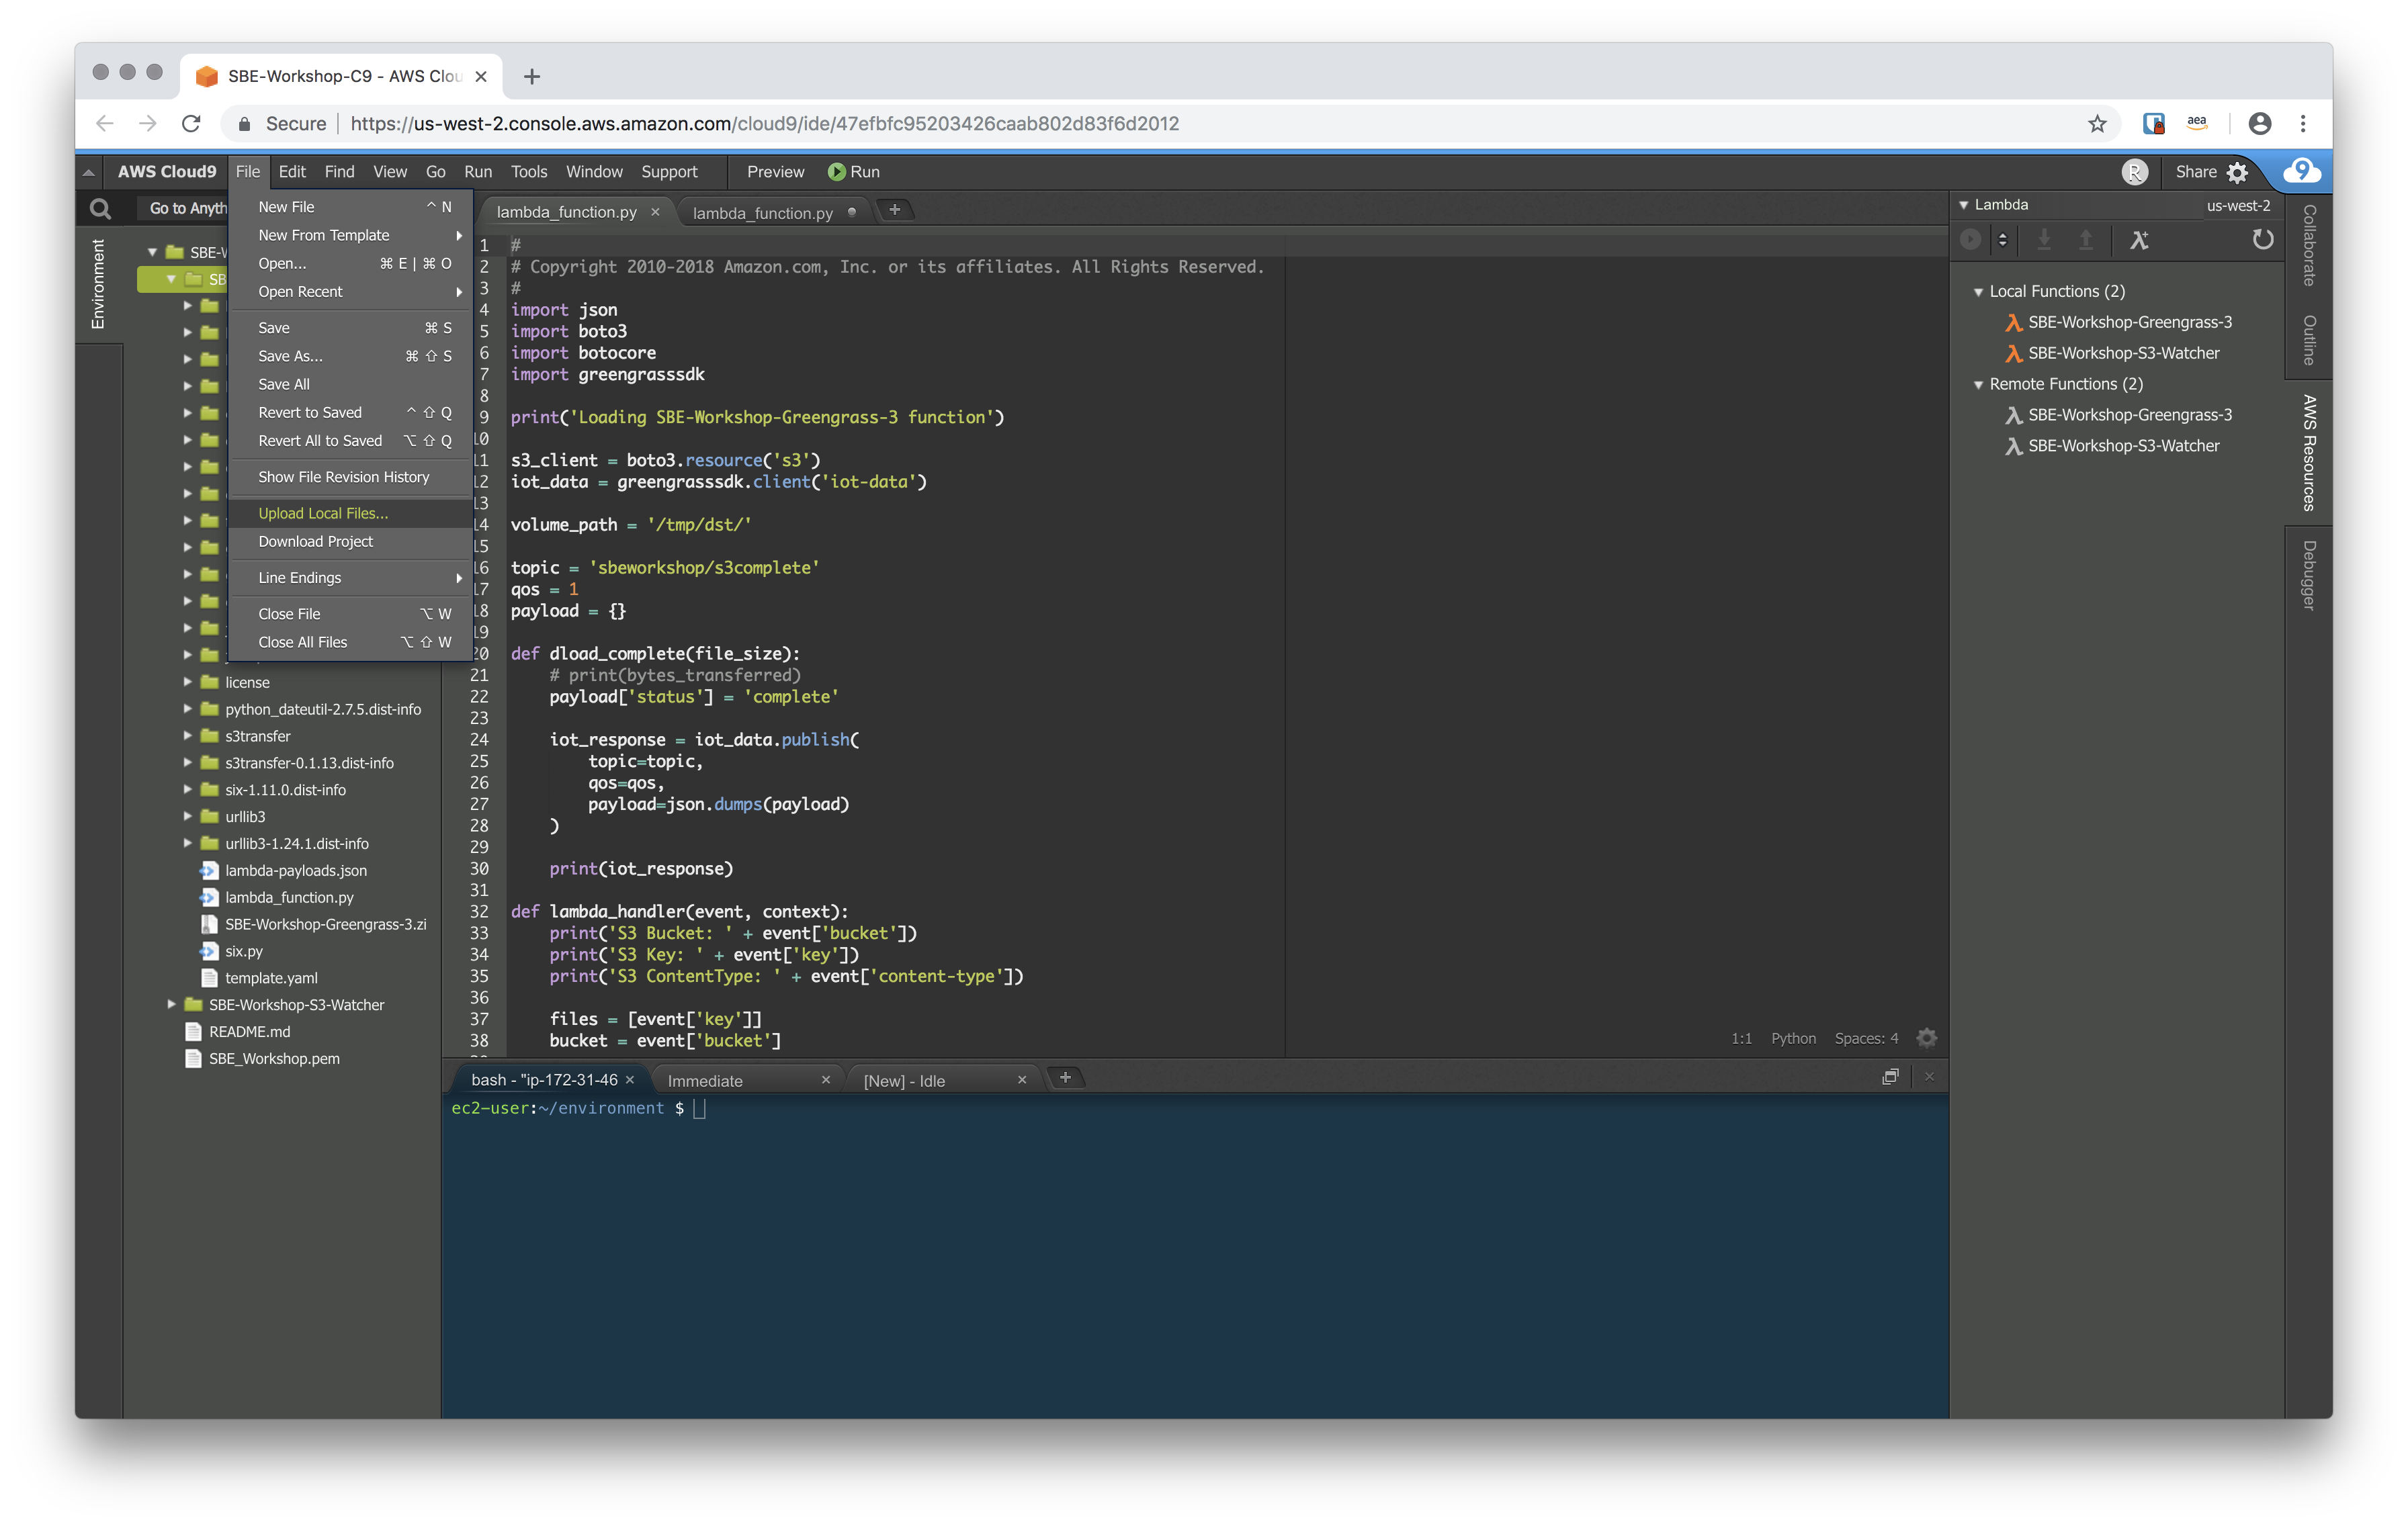
Task: Refresh the Lambda functions list
Action: [x=2262, y=239]
